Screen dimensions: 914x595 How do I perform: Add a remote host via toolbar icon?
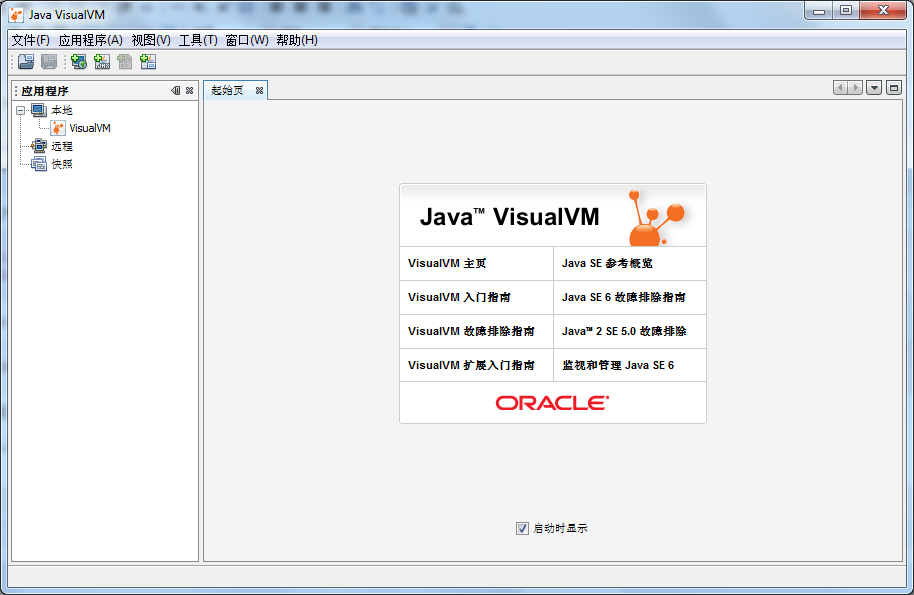click(x=79, y=62)
